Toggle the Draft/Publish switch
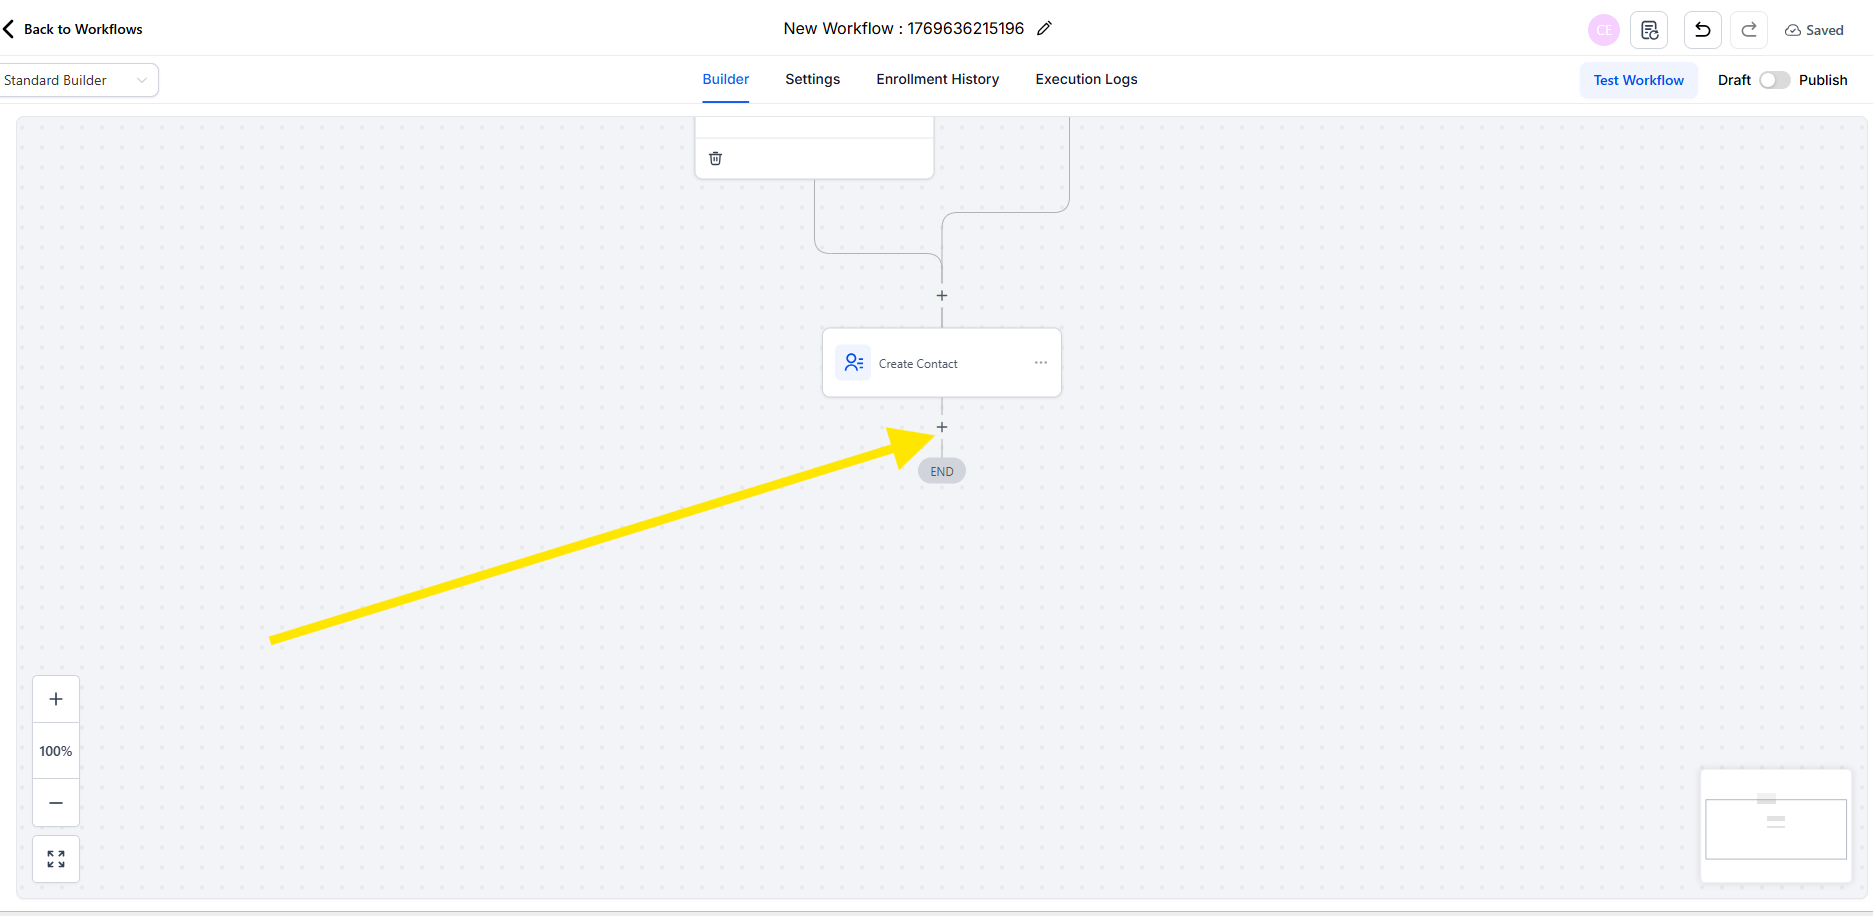The width and height of the screenshot is (1873, 916). point(1774,80)
